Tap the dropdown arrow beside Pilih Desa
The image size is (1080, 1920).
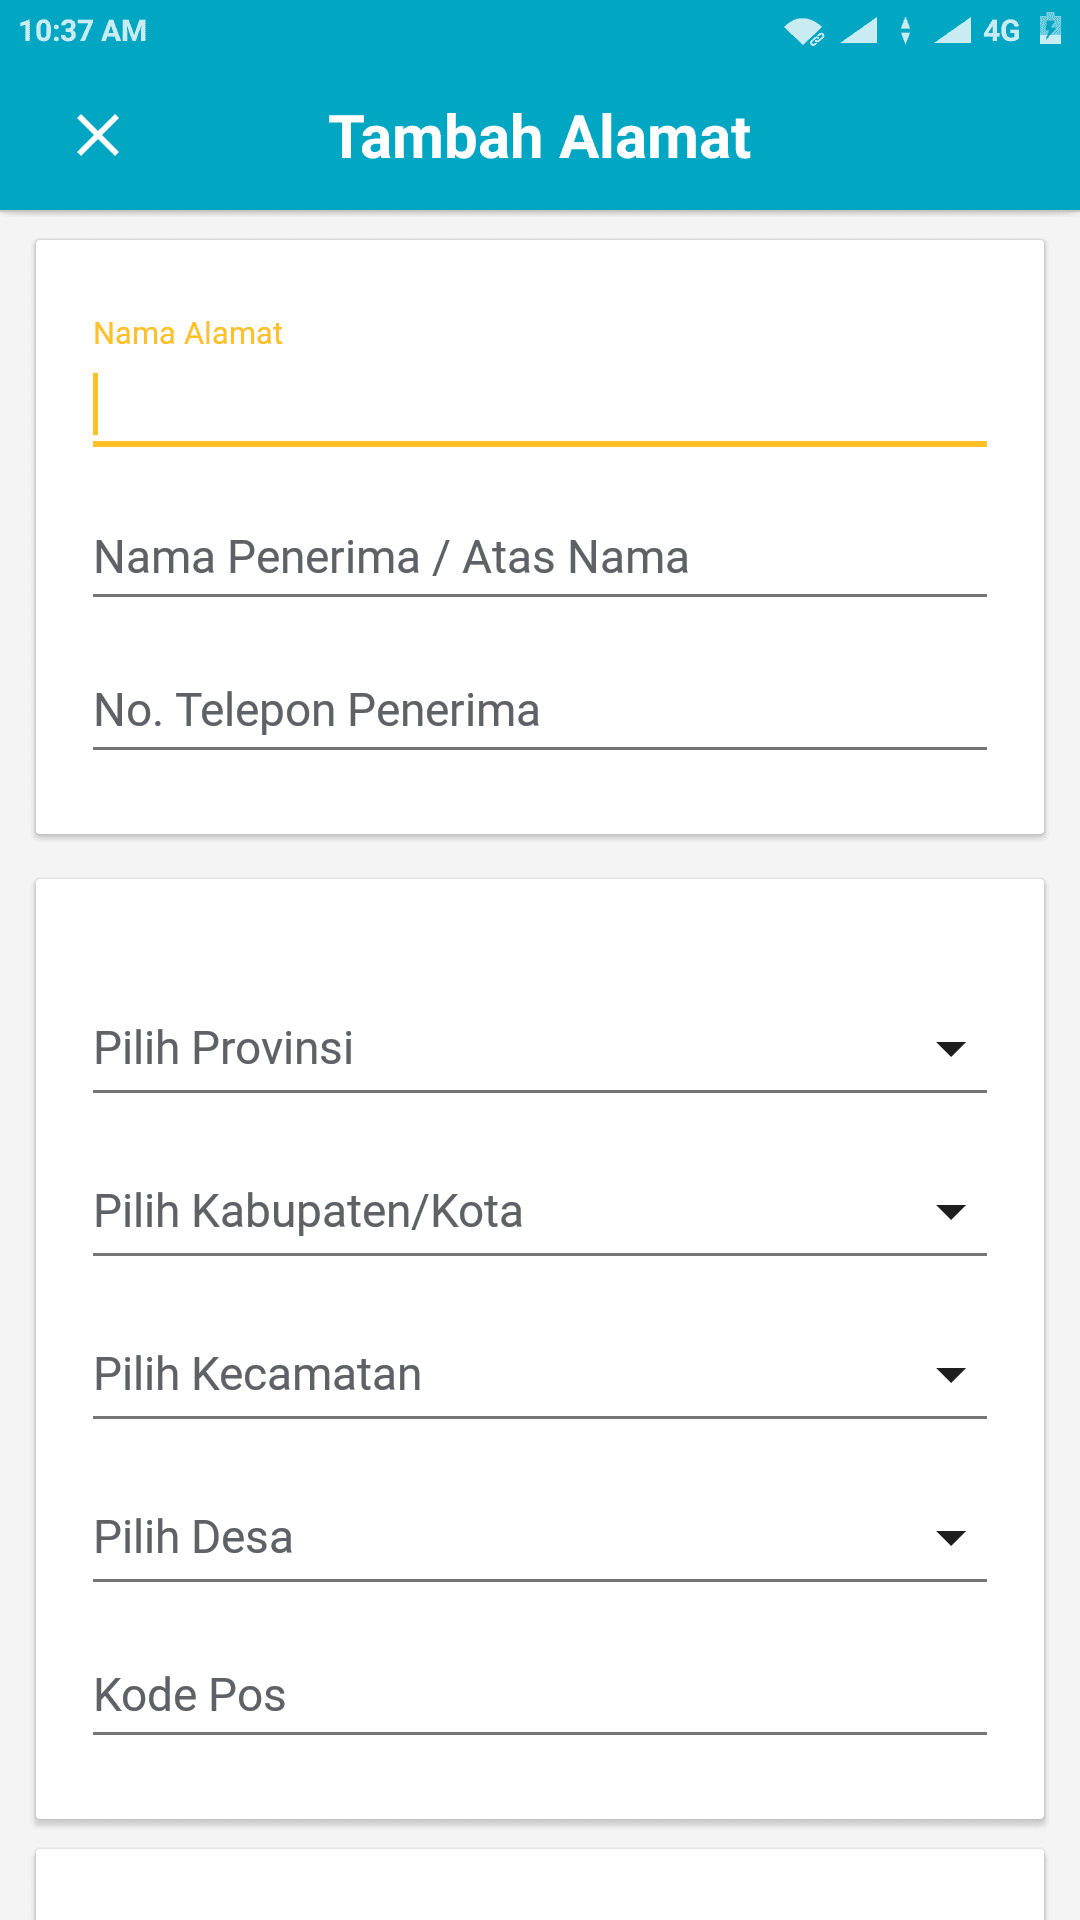(x=951, y=1538)
